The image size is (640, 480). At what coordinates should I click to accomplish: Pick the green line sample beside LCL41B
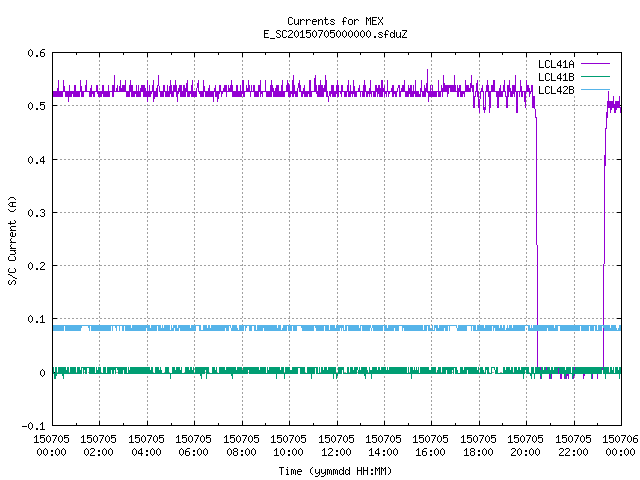tap(595, 76)
